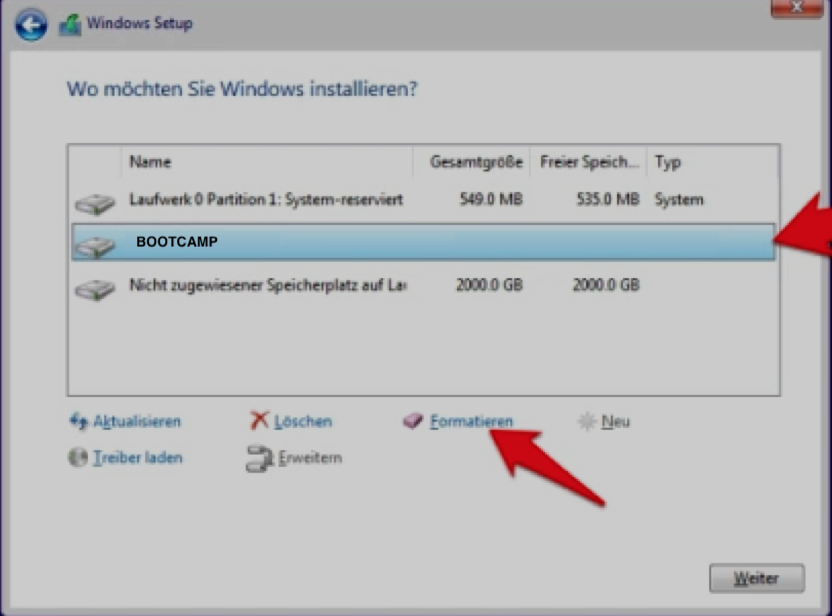Click the 549.0 MB total size cell
Viewport: 832px width, 616px height.
click(x=491, y=199)
